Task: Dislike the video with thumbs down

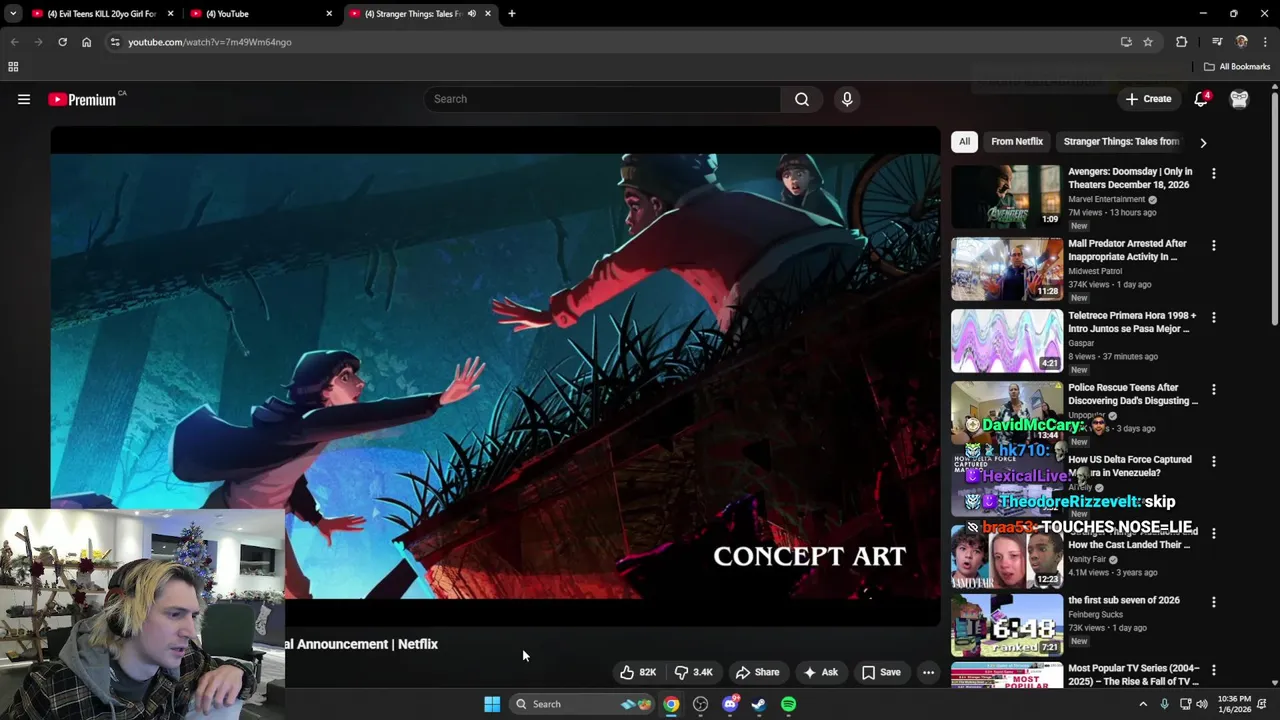Action: [x=693, y=672]
